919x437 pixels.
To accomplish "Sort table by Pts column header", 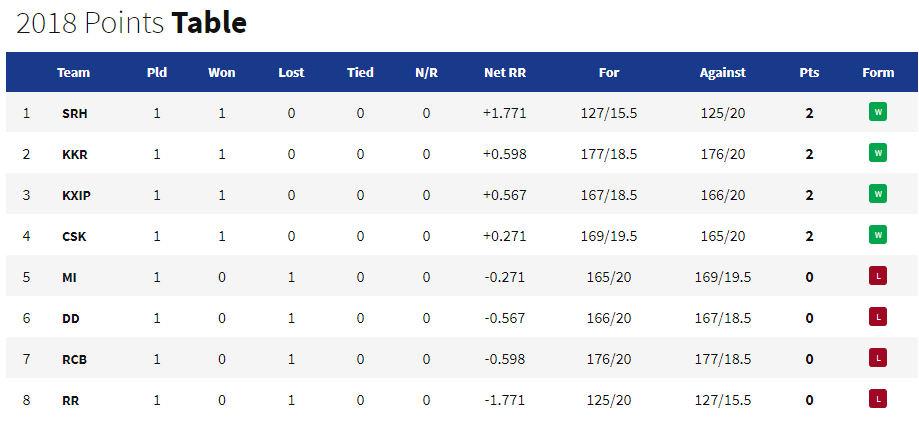I will pos(809,73).
